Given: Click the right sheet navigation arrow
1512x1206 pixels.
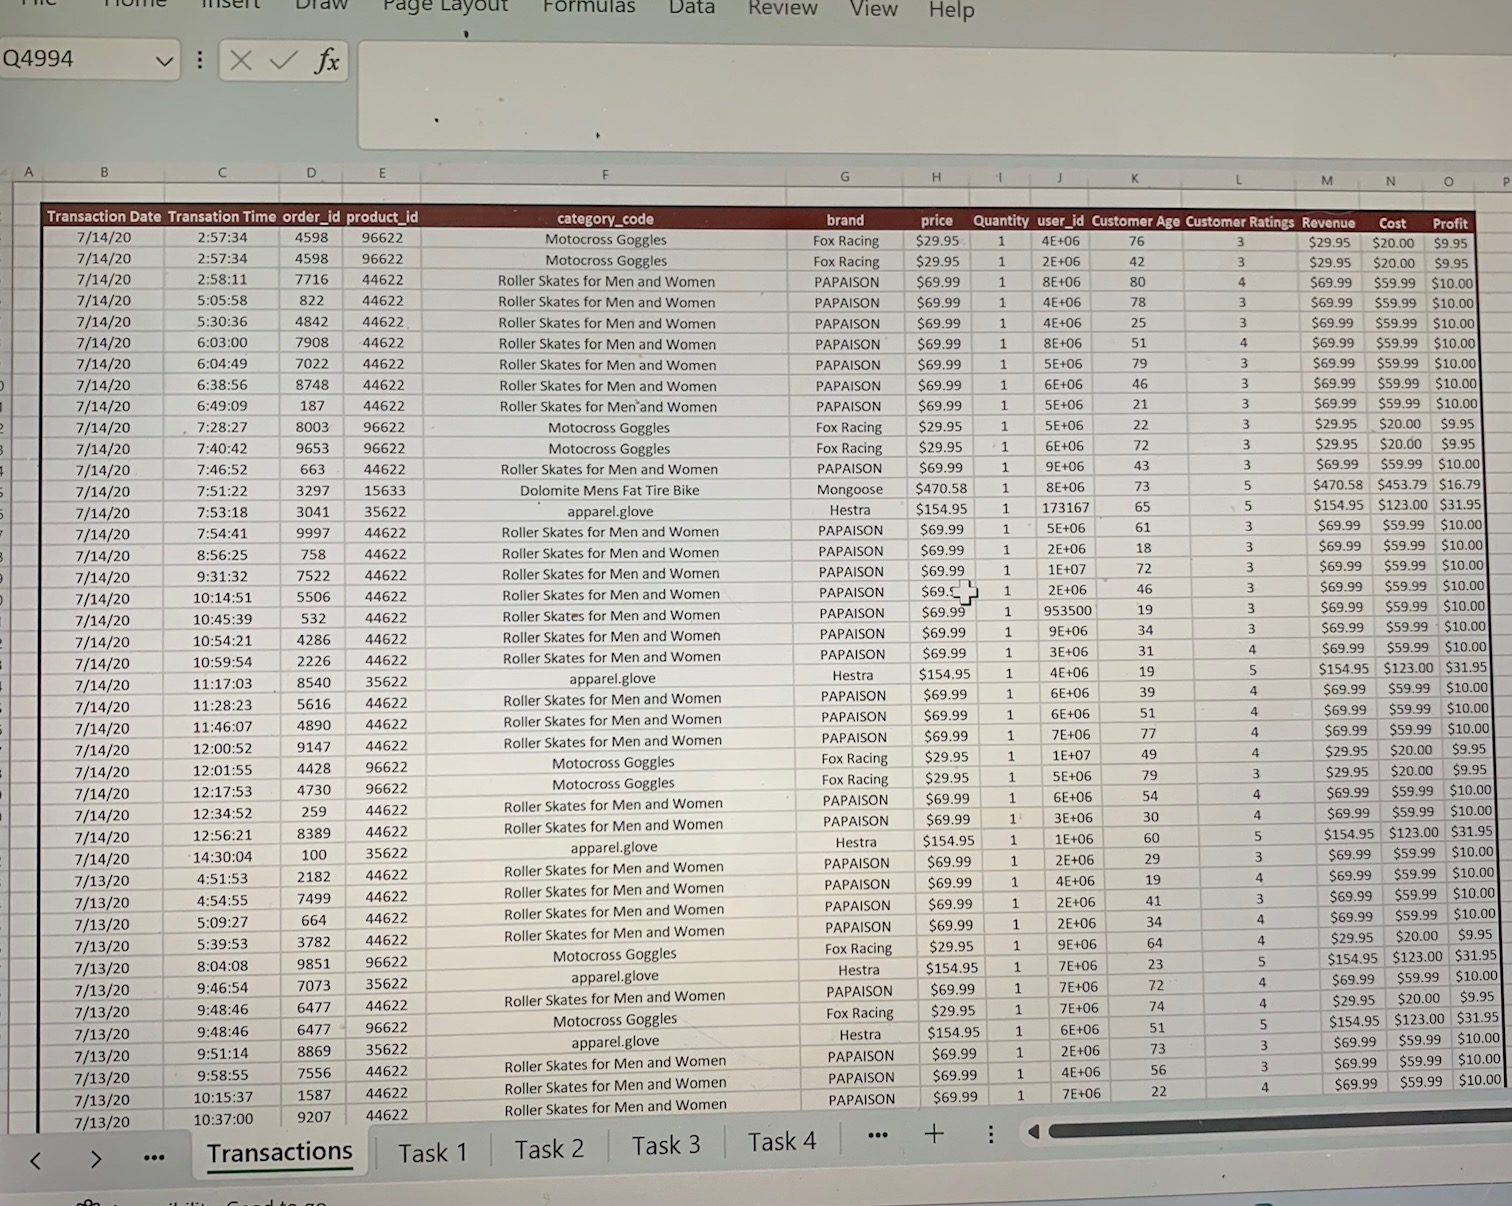Looking at the screenshot, I should point(95,1159).
